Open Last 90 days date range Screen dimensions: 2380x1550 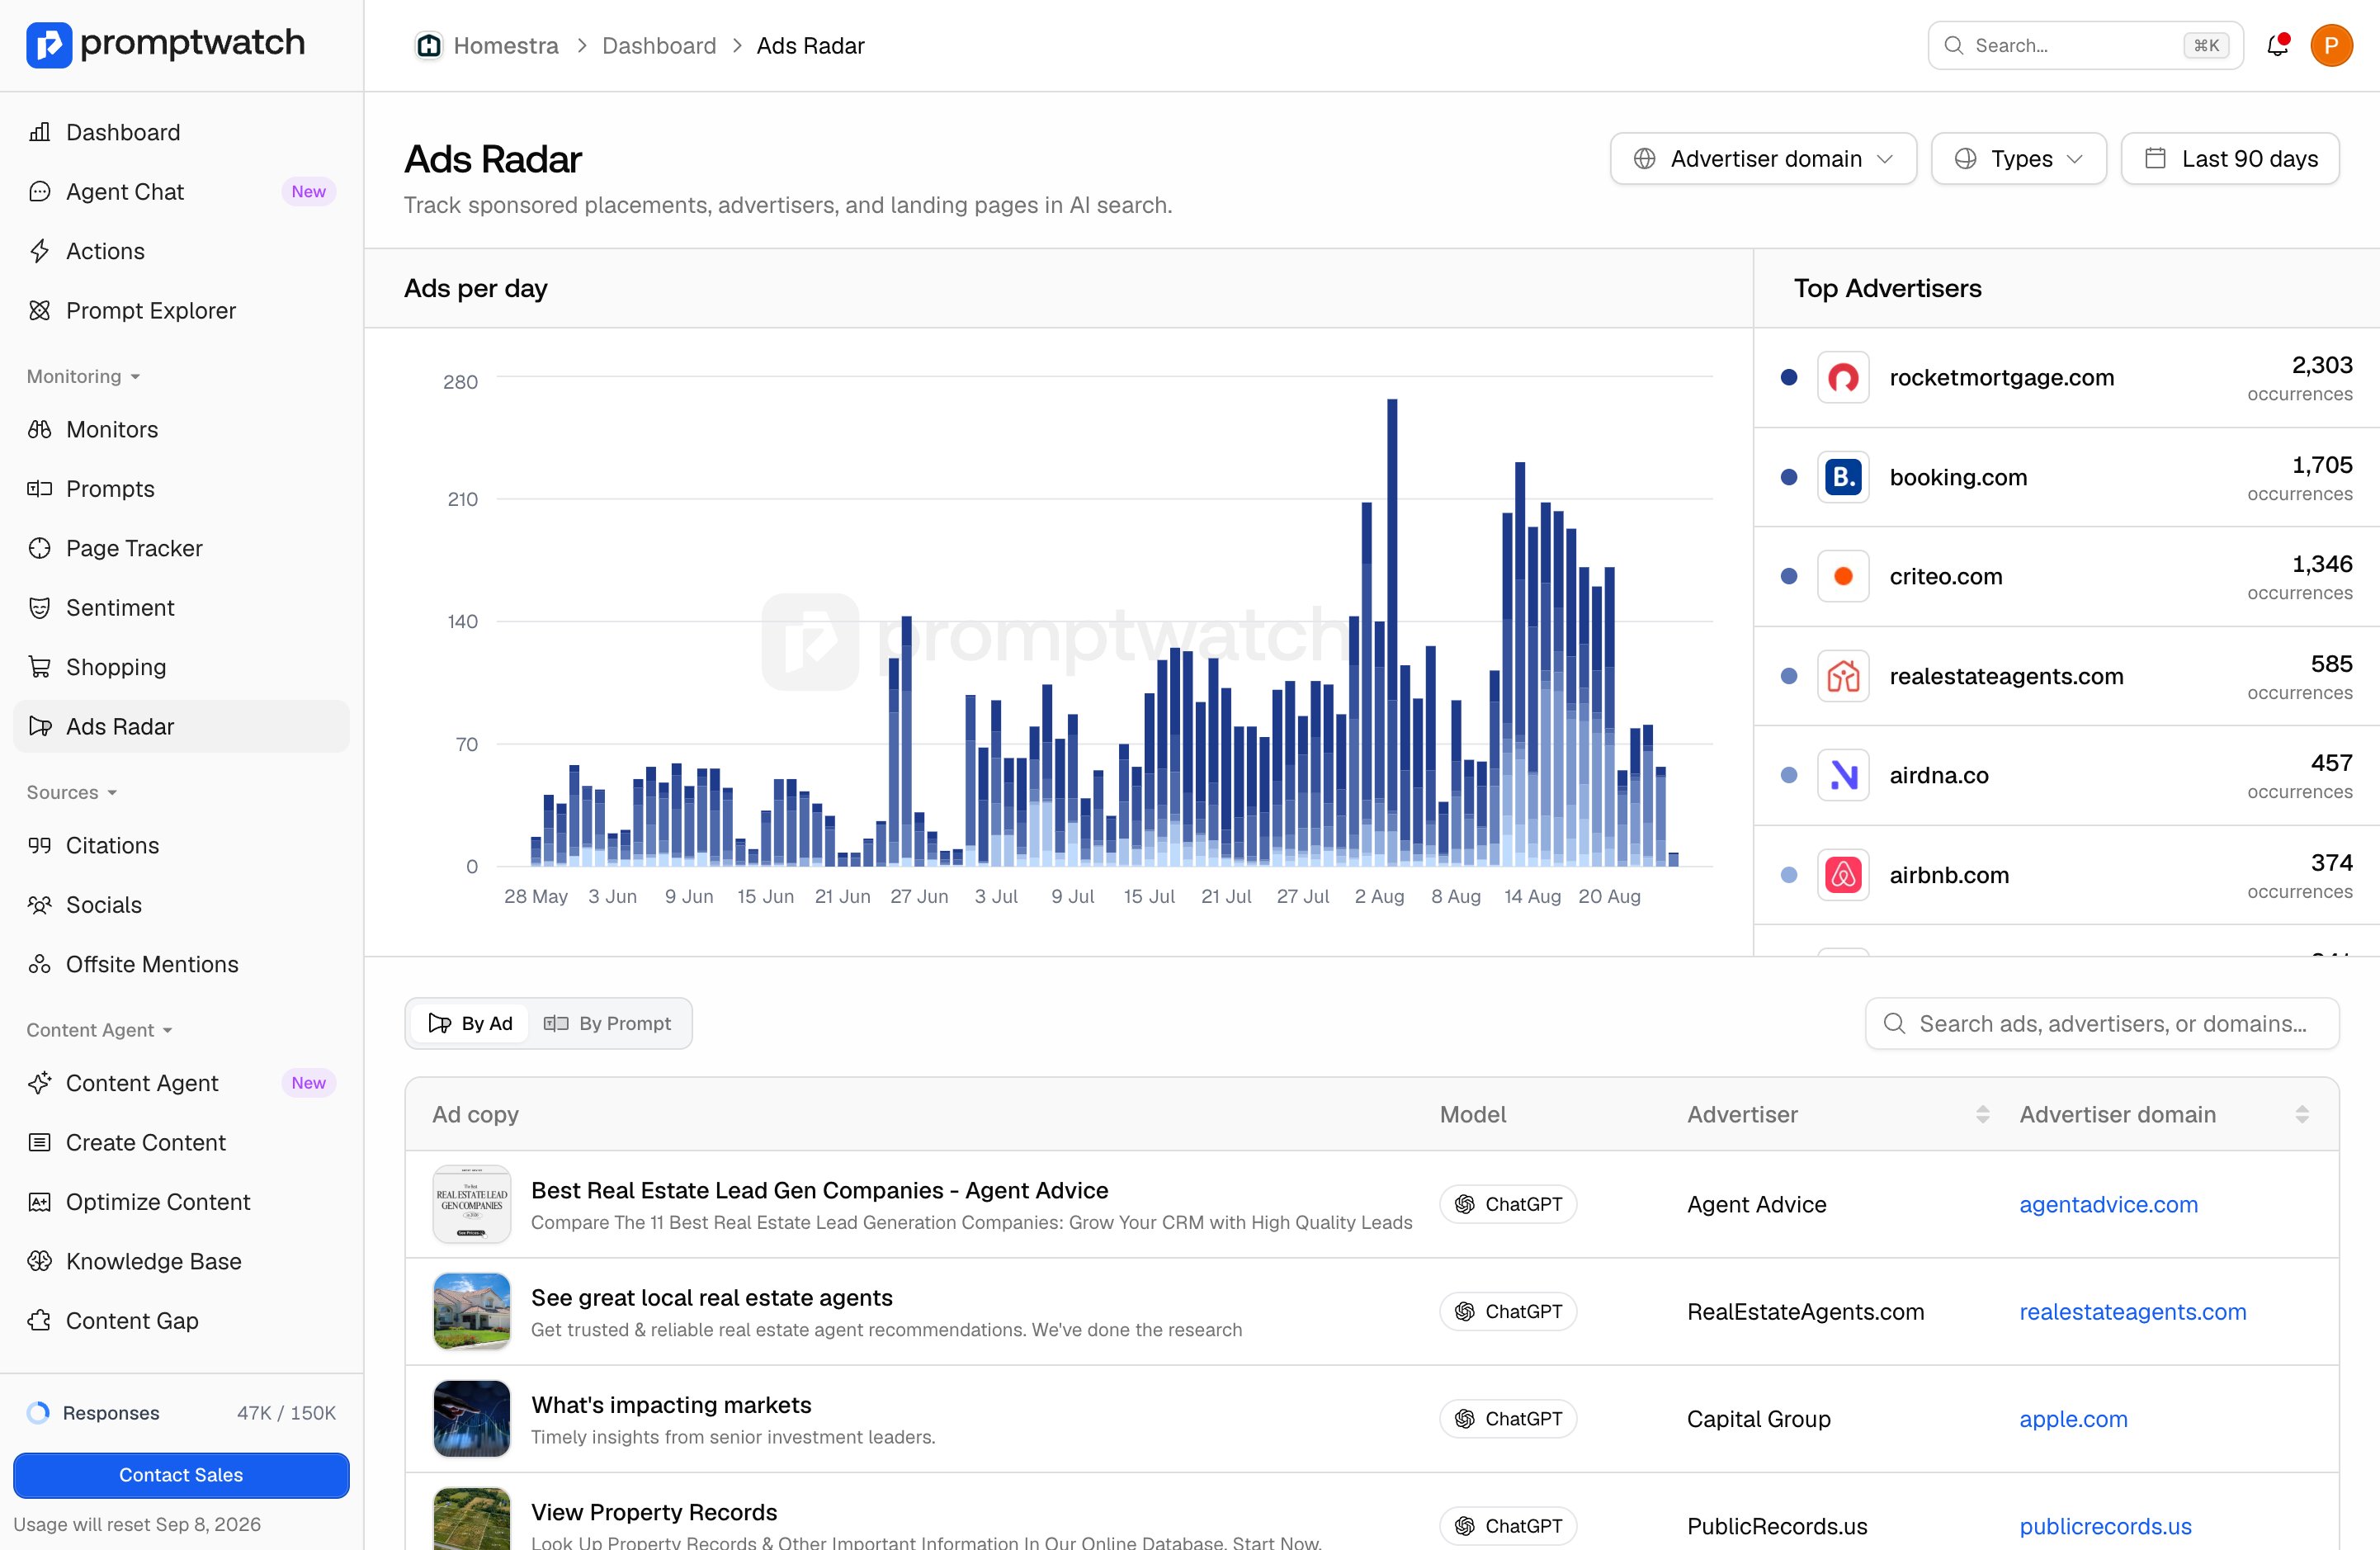pos(2230,158)
